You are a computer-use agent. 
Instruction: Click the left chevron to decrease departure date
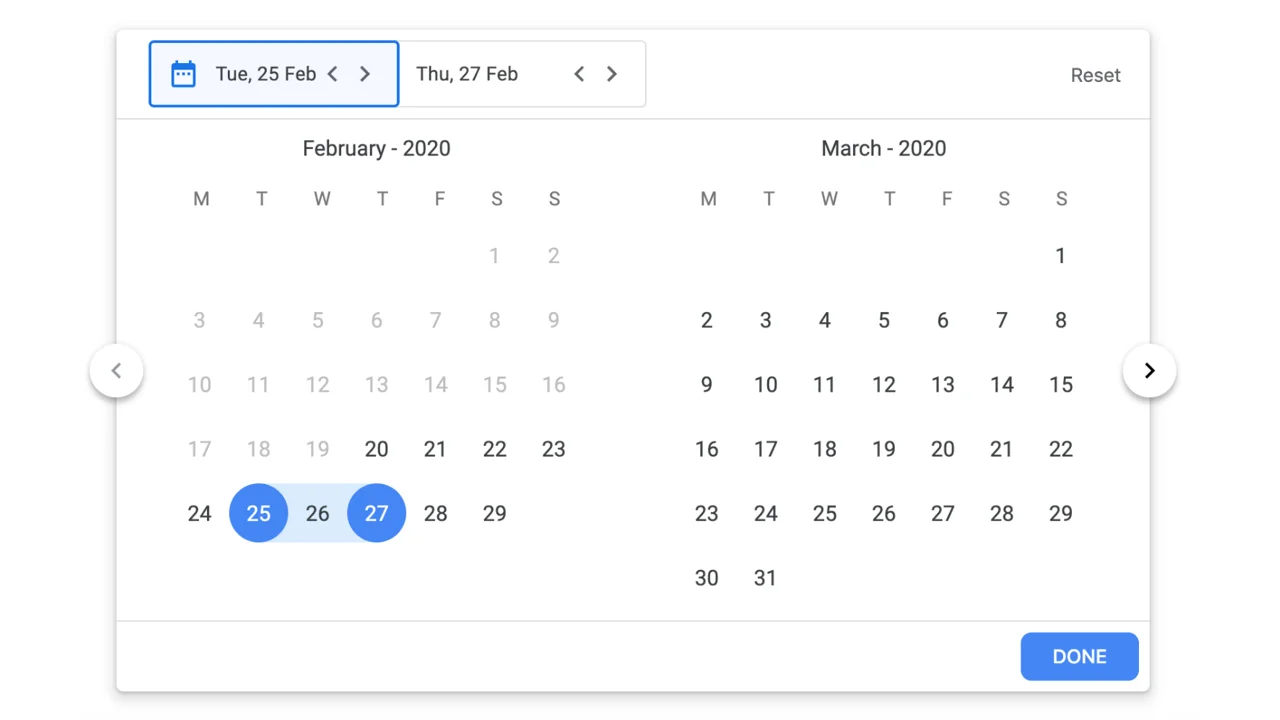332,73
